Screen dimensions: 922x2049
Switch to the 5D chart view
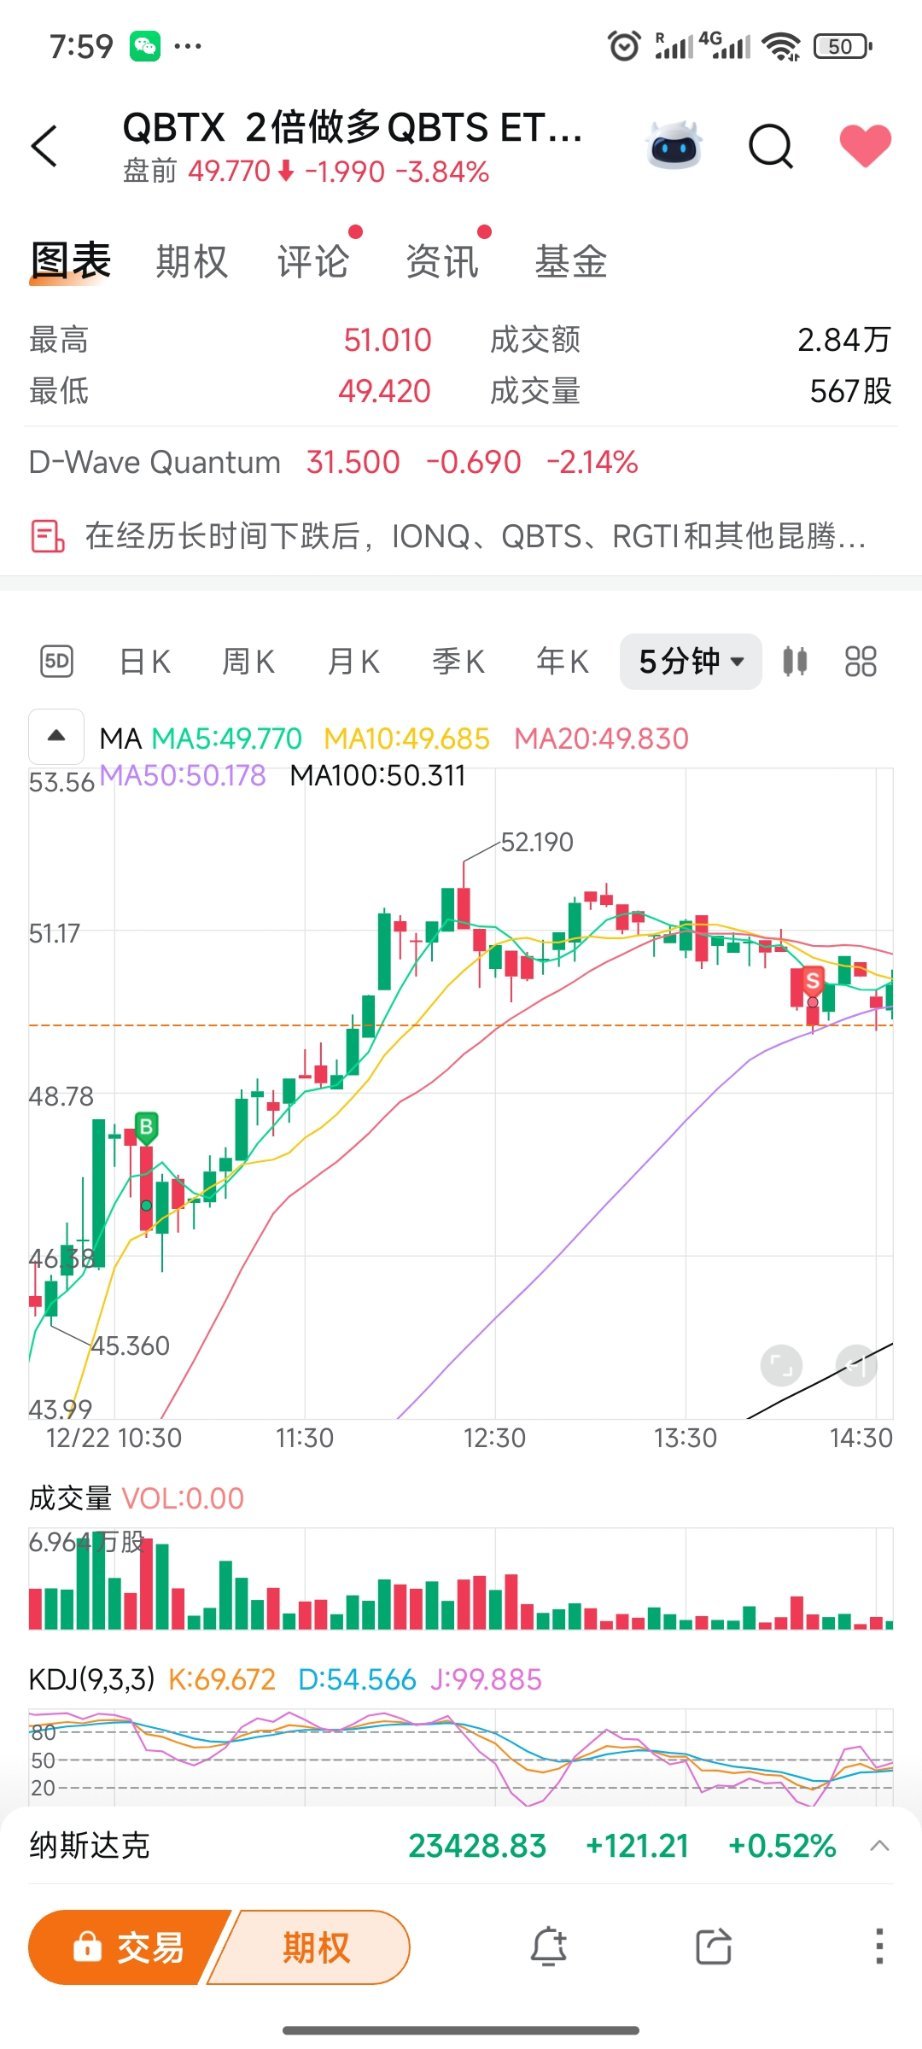57,661
